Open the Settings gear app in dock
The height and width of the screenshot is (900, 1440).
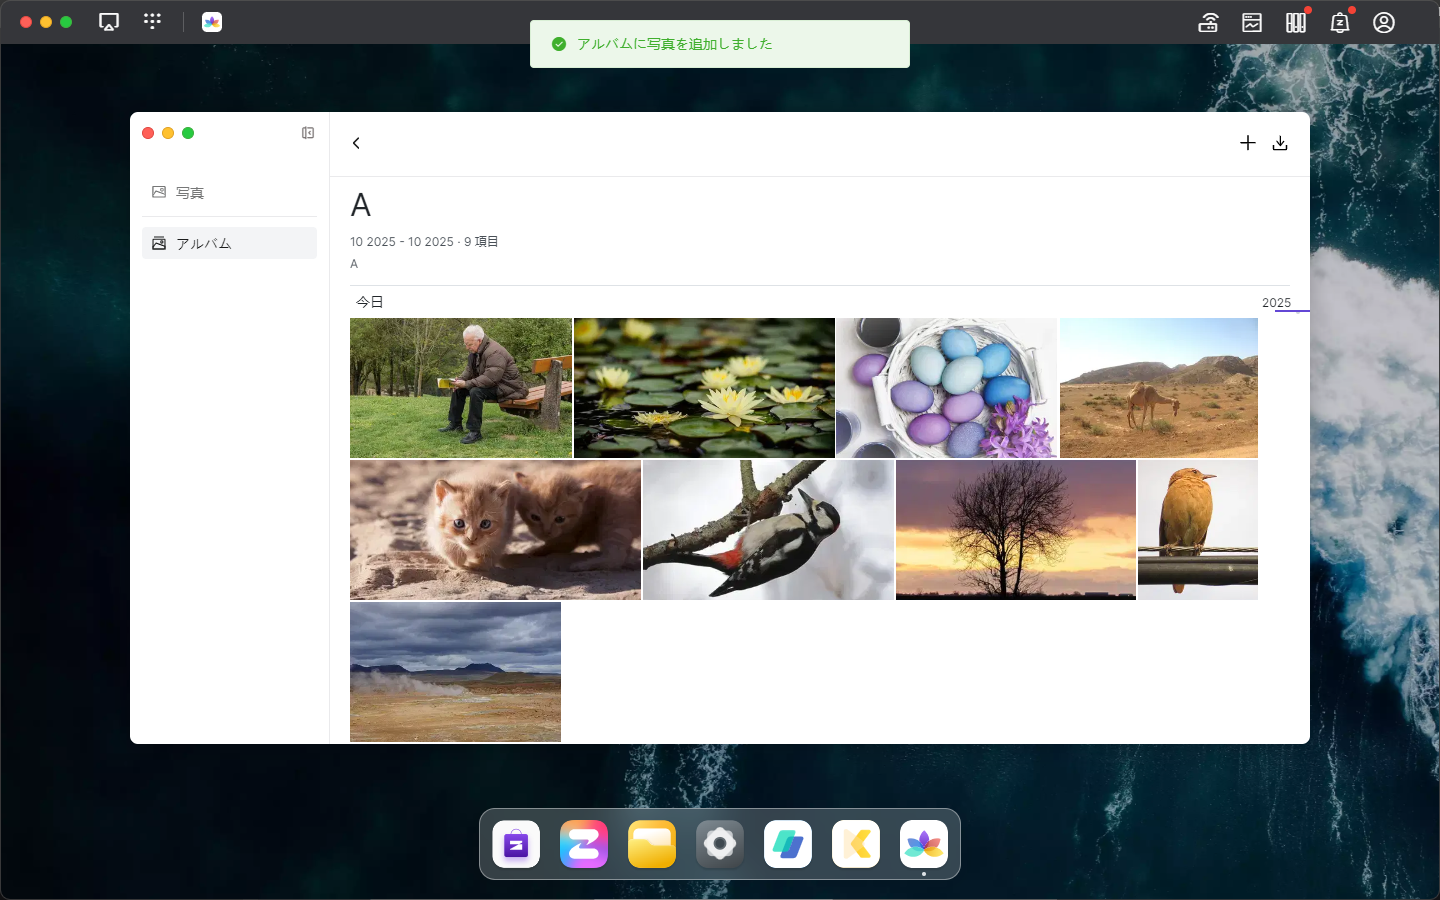click(720, 844)
